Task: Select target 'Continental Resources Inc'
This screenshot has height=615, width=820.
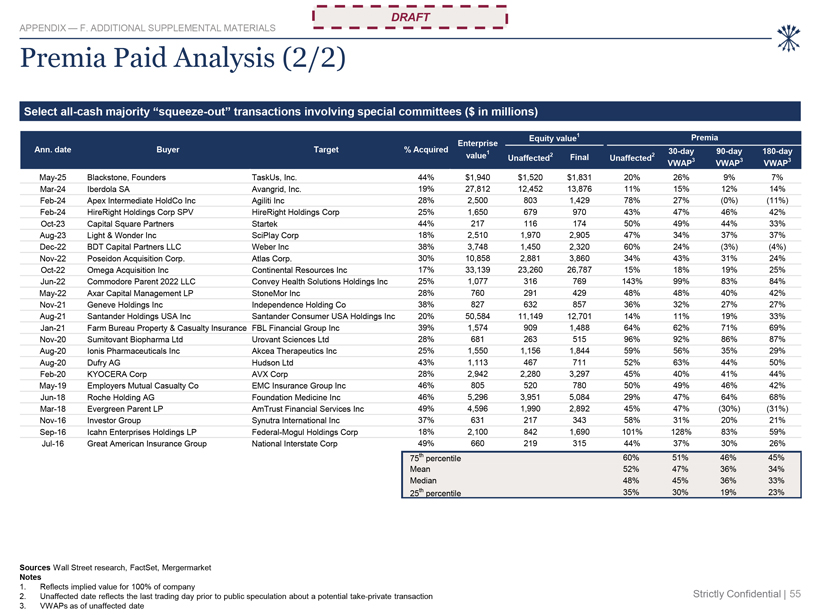Action: click(299, 270)
